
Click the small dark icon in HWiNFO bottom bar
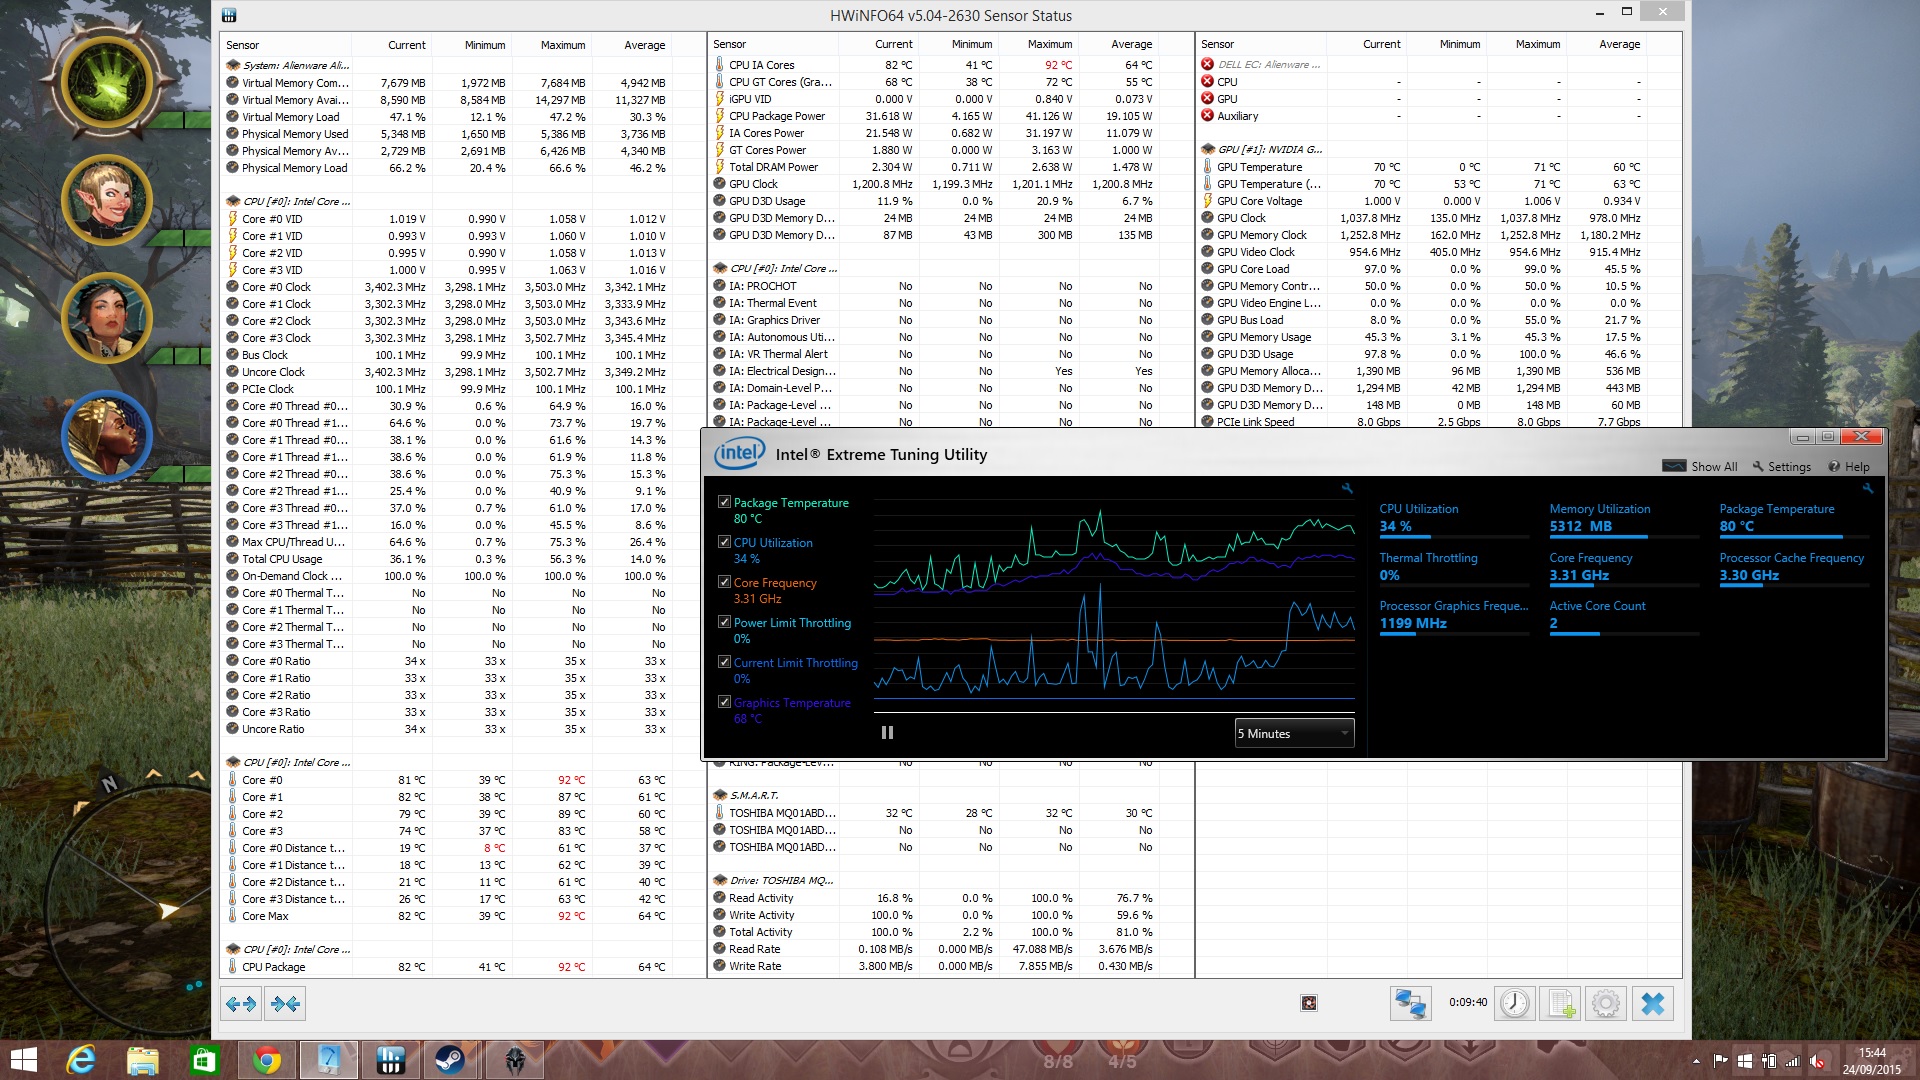(x=1309, y=1003)
